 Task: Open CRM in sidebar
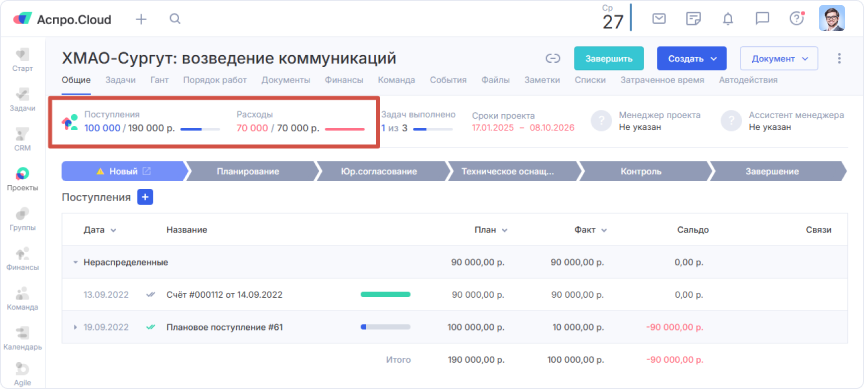coord(22,140)
